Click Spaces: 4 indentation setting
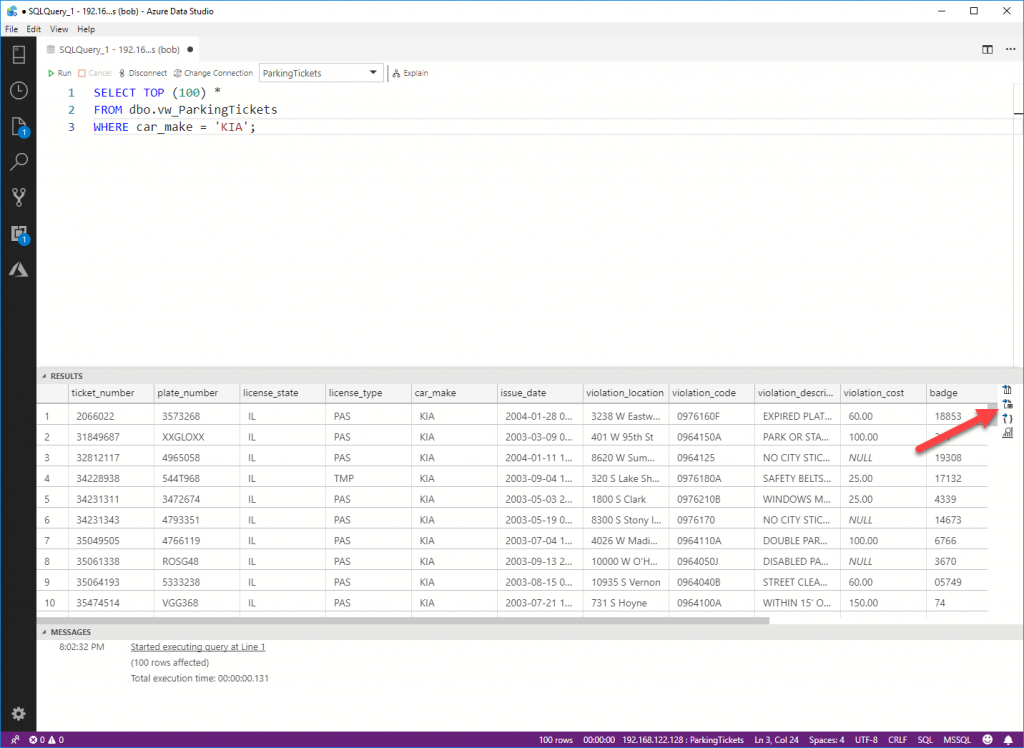 [x=827, y=740]
